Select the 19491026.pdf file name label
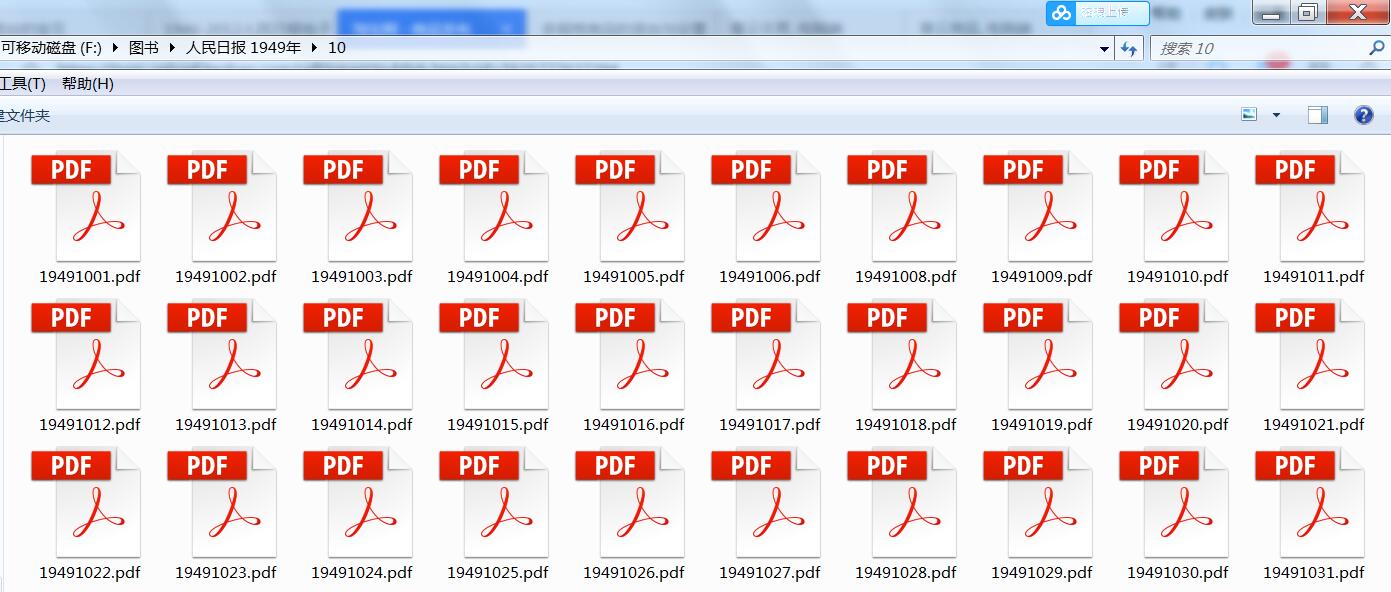The height and width of the screenshot is (592, 1391). (633, 573)
